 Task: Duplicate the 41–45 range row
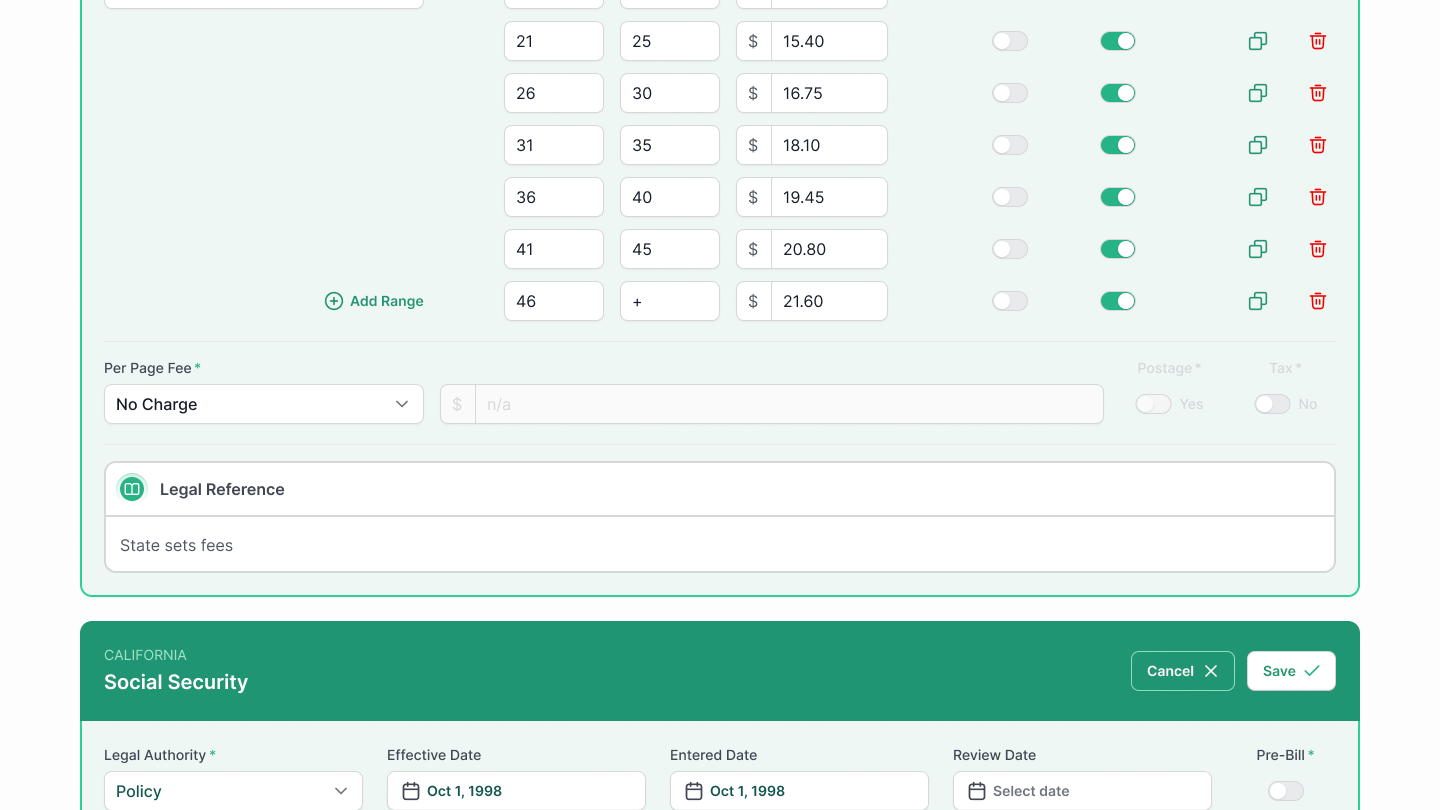(1258, 249)
